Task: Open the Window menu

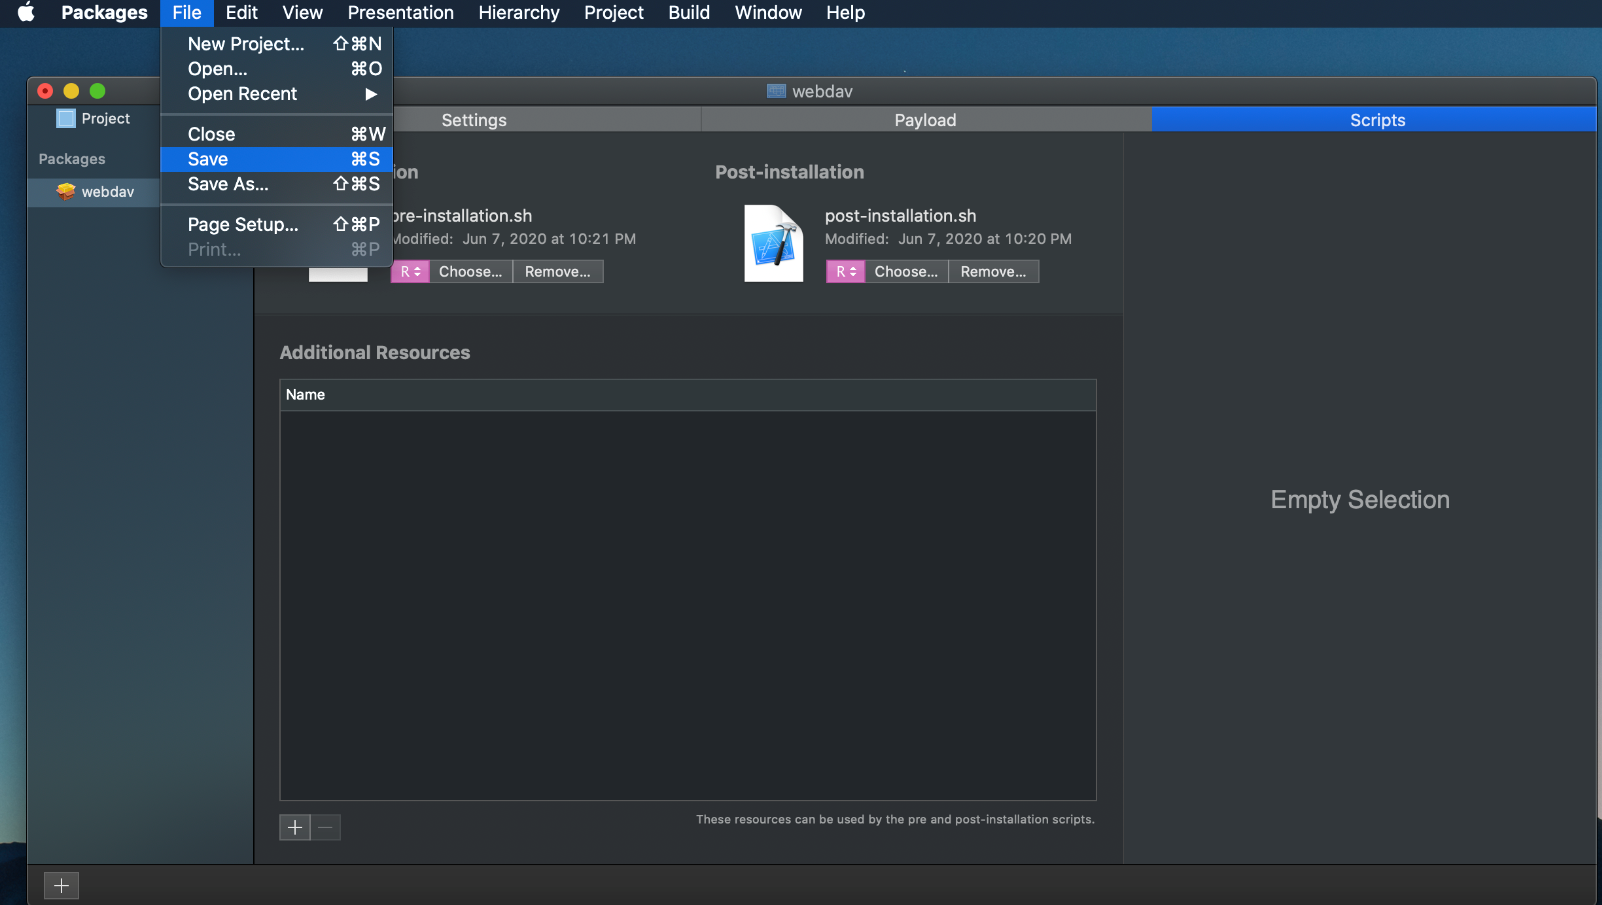Action: click(x=768, y=12)
